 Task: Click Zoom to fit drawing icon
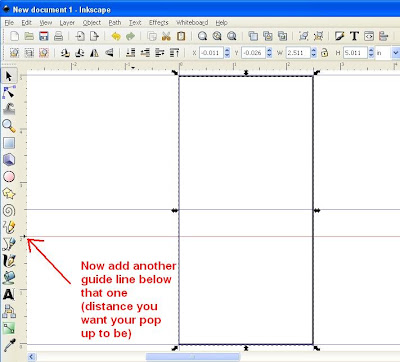click(x=217, y=36)
